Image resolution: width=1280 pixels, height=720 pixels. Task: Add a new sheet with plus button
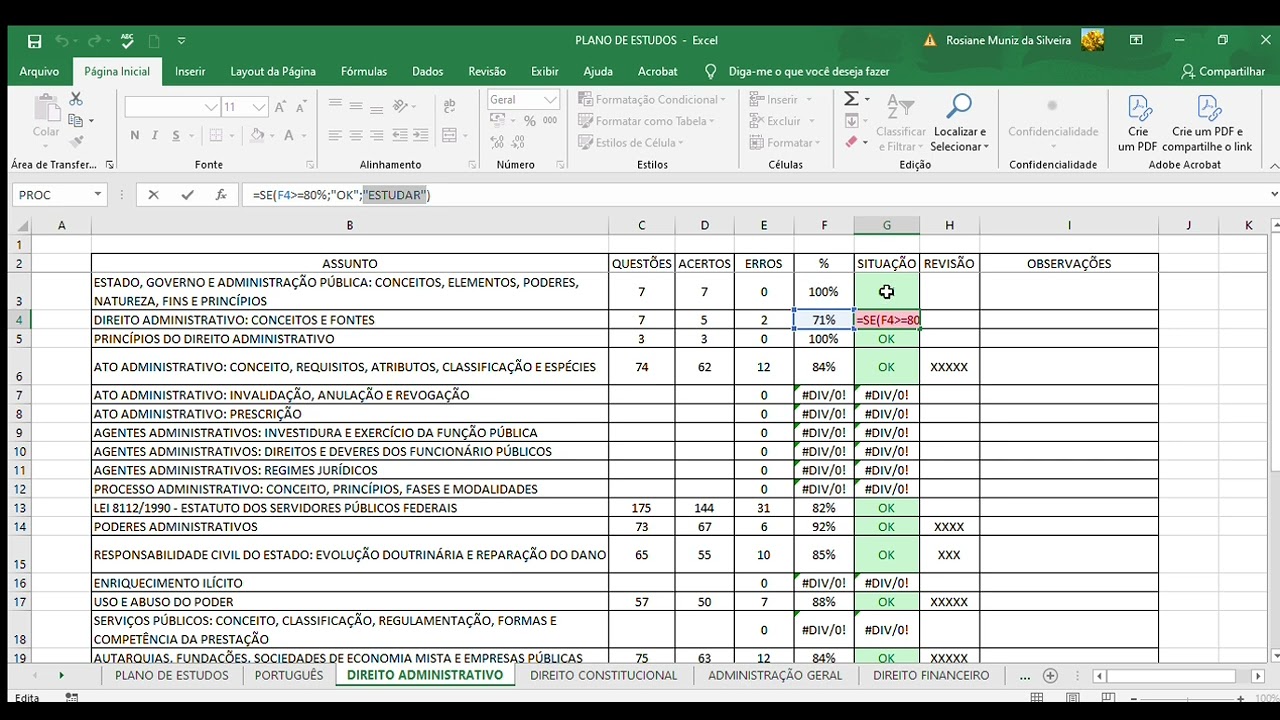click(1050, 675)
